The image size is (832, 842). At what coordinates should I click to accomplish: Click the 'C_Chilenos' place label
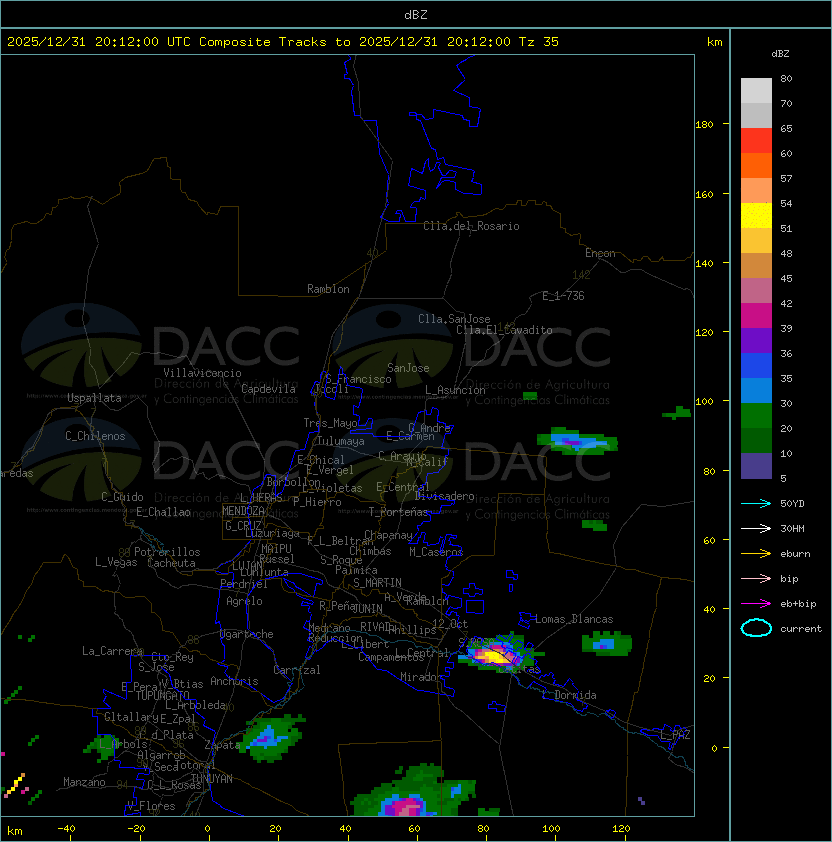pos(95,436)
